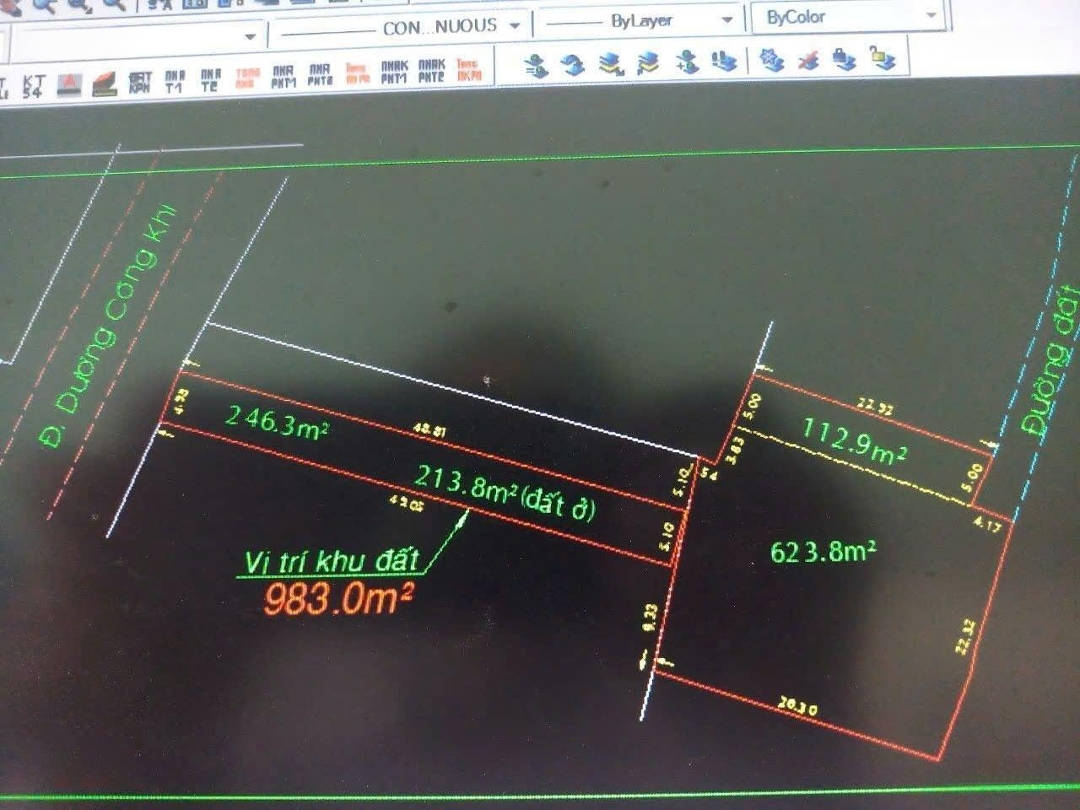Viewport: 1080px width, 810px height.
Task: Toggle Layer Off icon with red cross
Action: pos(808,62)
